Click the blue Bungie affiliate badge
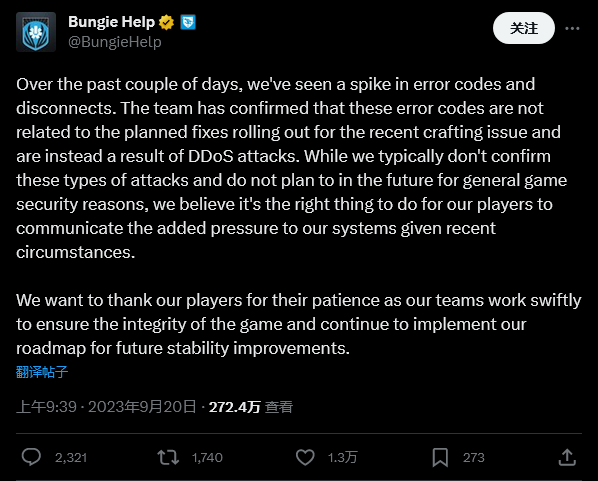The height and width of the screenshot is (481, 598). coord(188,22)
